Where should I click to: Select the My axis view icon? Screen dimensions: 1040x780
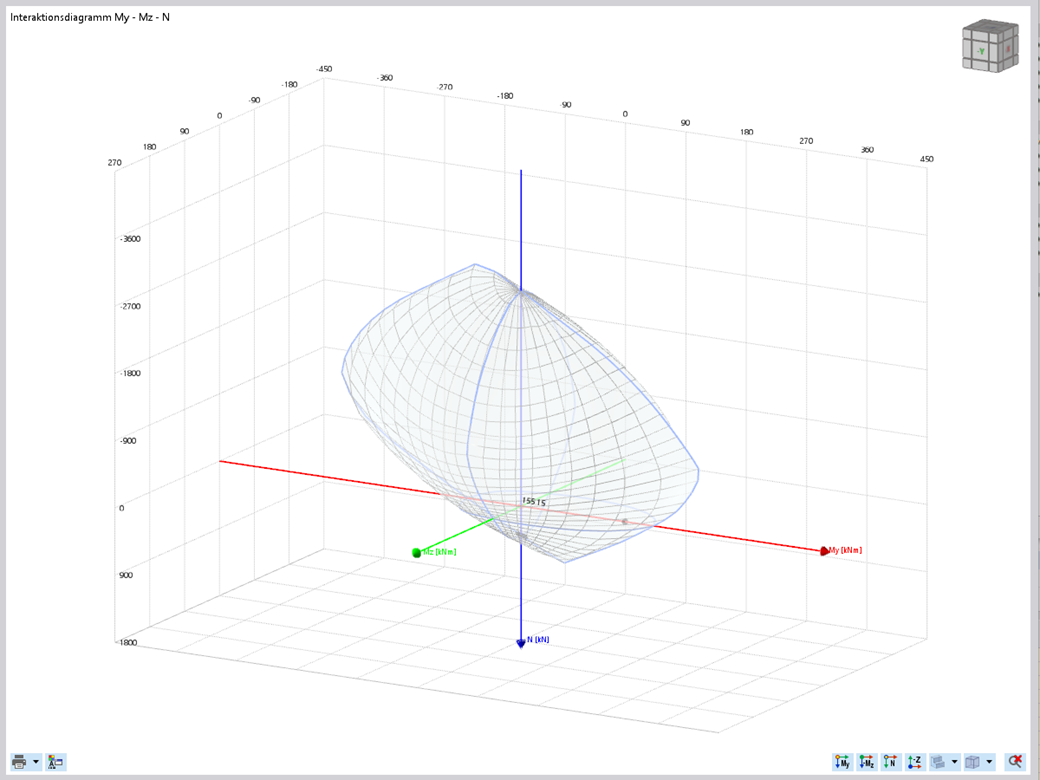843,761
